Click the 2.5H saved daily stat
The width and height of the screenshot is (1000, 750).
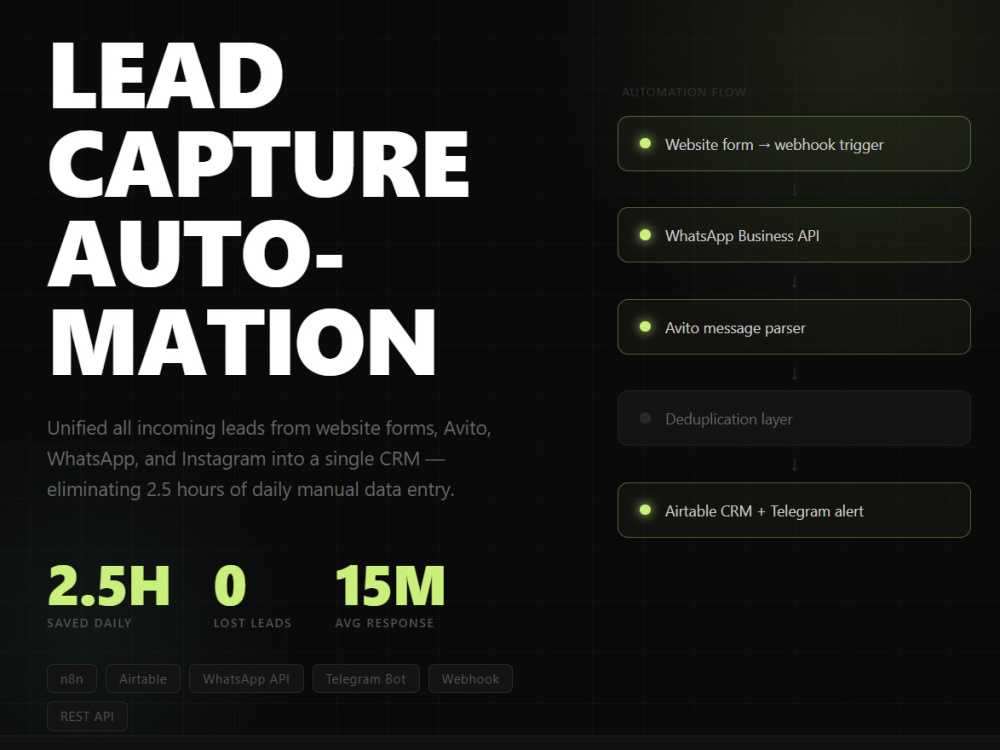[109, 597]
